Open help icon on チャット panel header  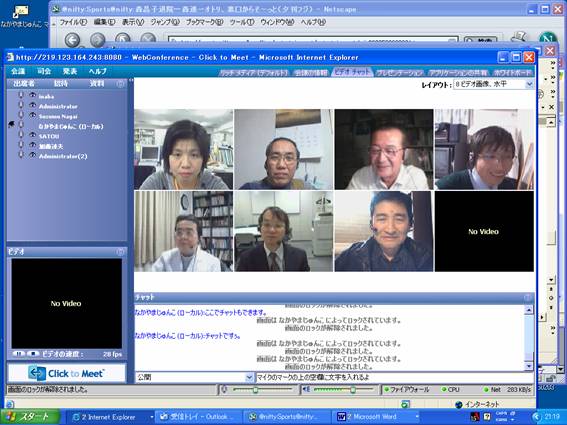click(528, 298)
